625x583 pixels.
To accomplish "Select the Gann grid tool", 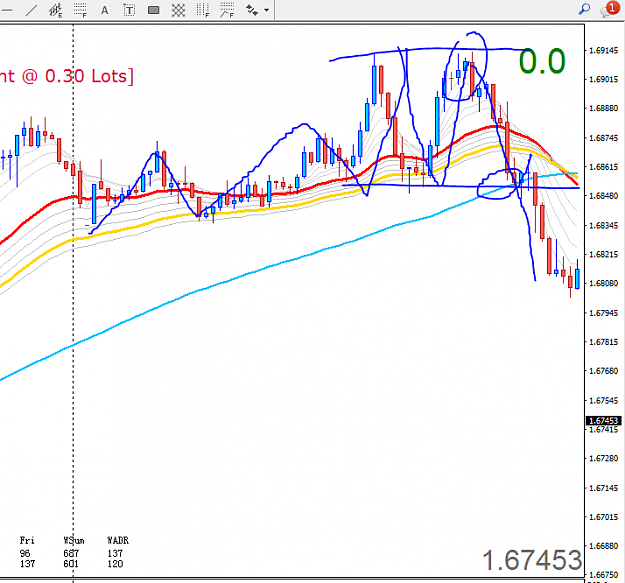I will point(178,10).
